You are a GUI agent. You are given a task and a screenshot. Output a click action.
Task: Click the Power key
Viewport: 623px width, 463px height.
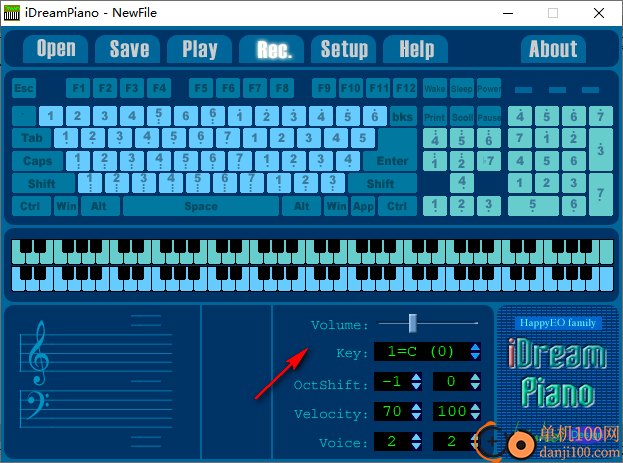pyautogui.click(x=489, y=88)
